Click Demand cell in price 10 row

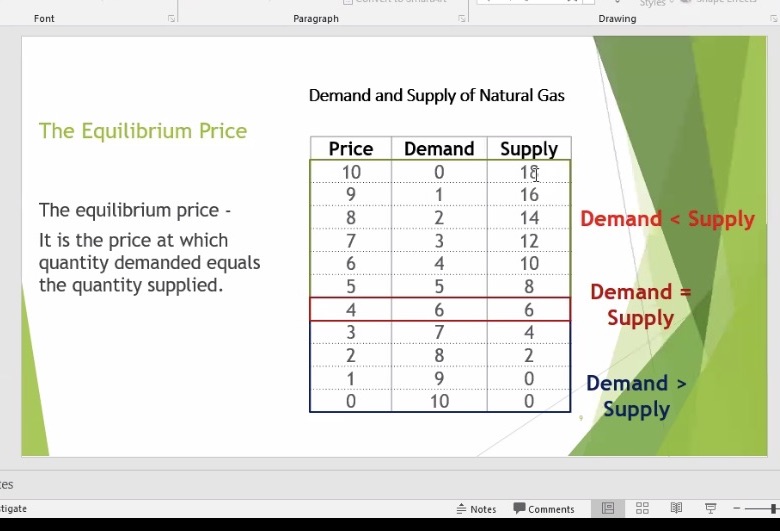pos(439,172)
